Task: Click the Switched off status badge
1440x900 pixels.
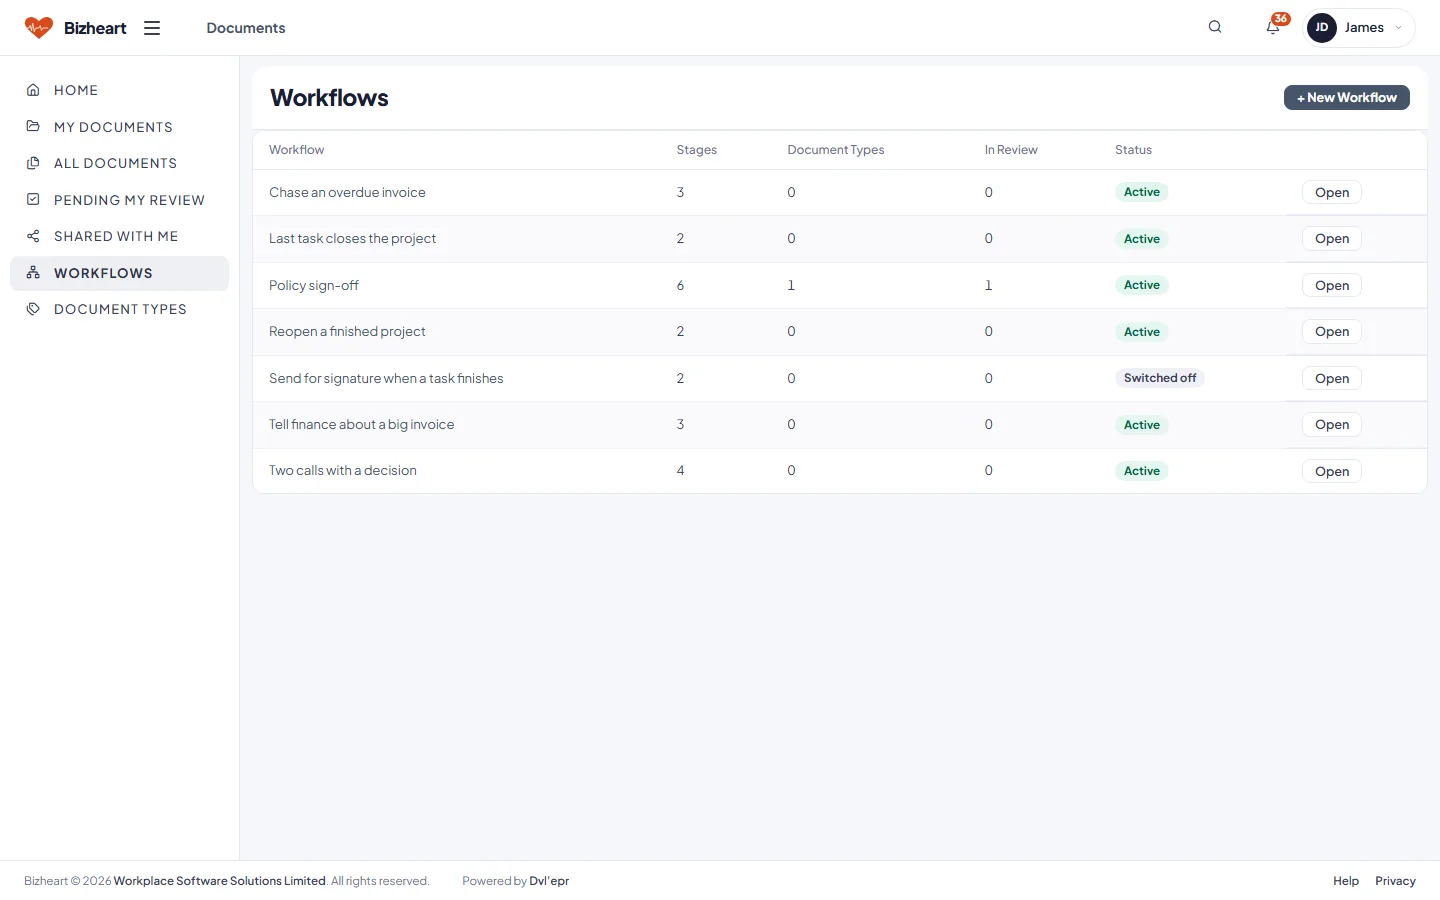Action: click(x=1159, y=378)
